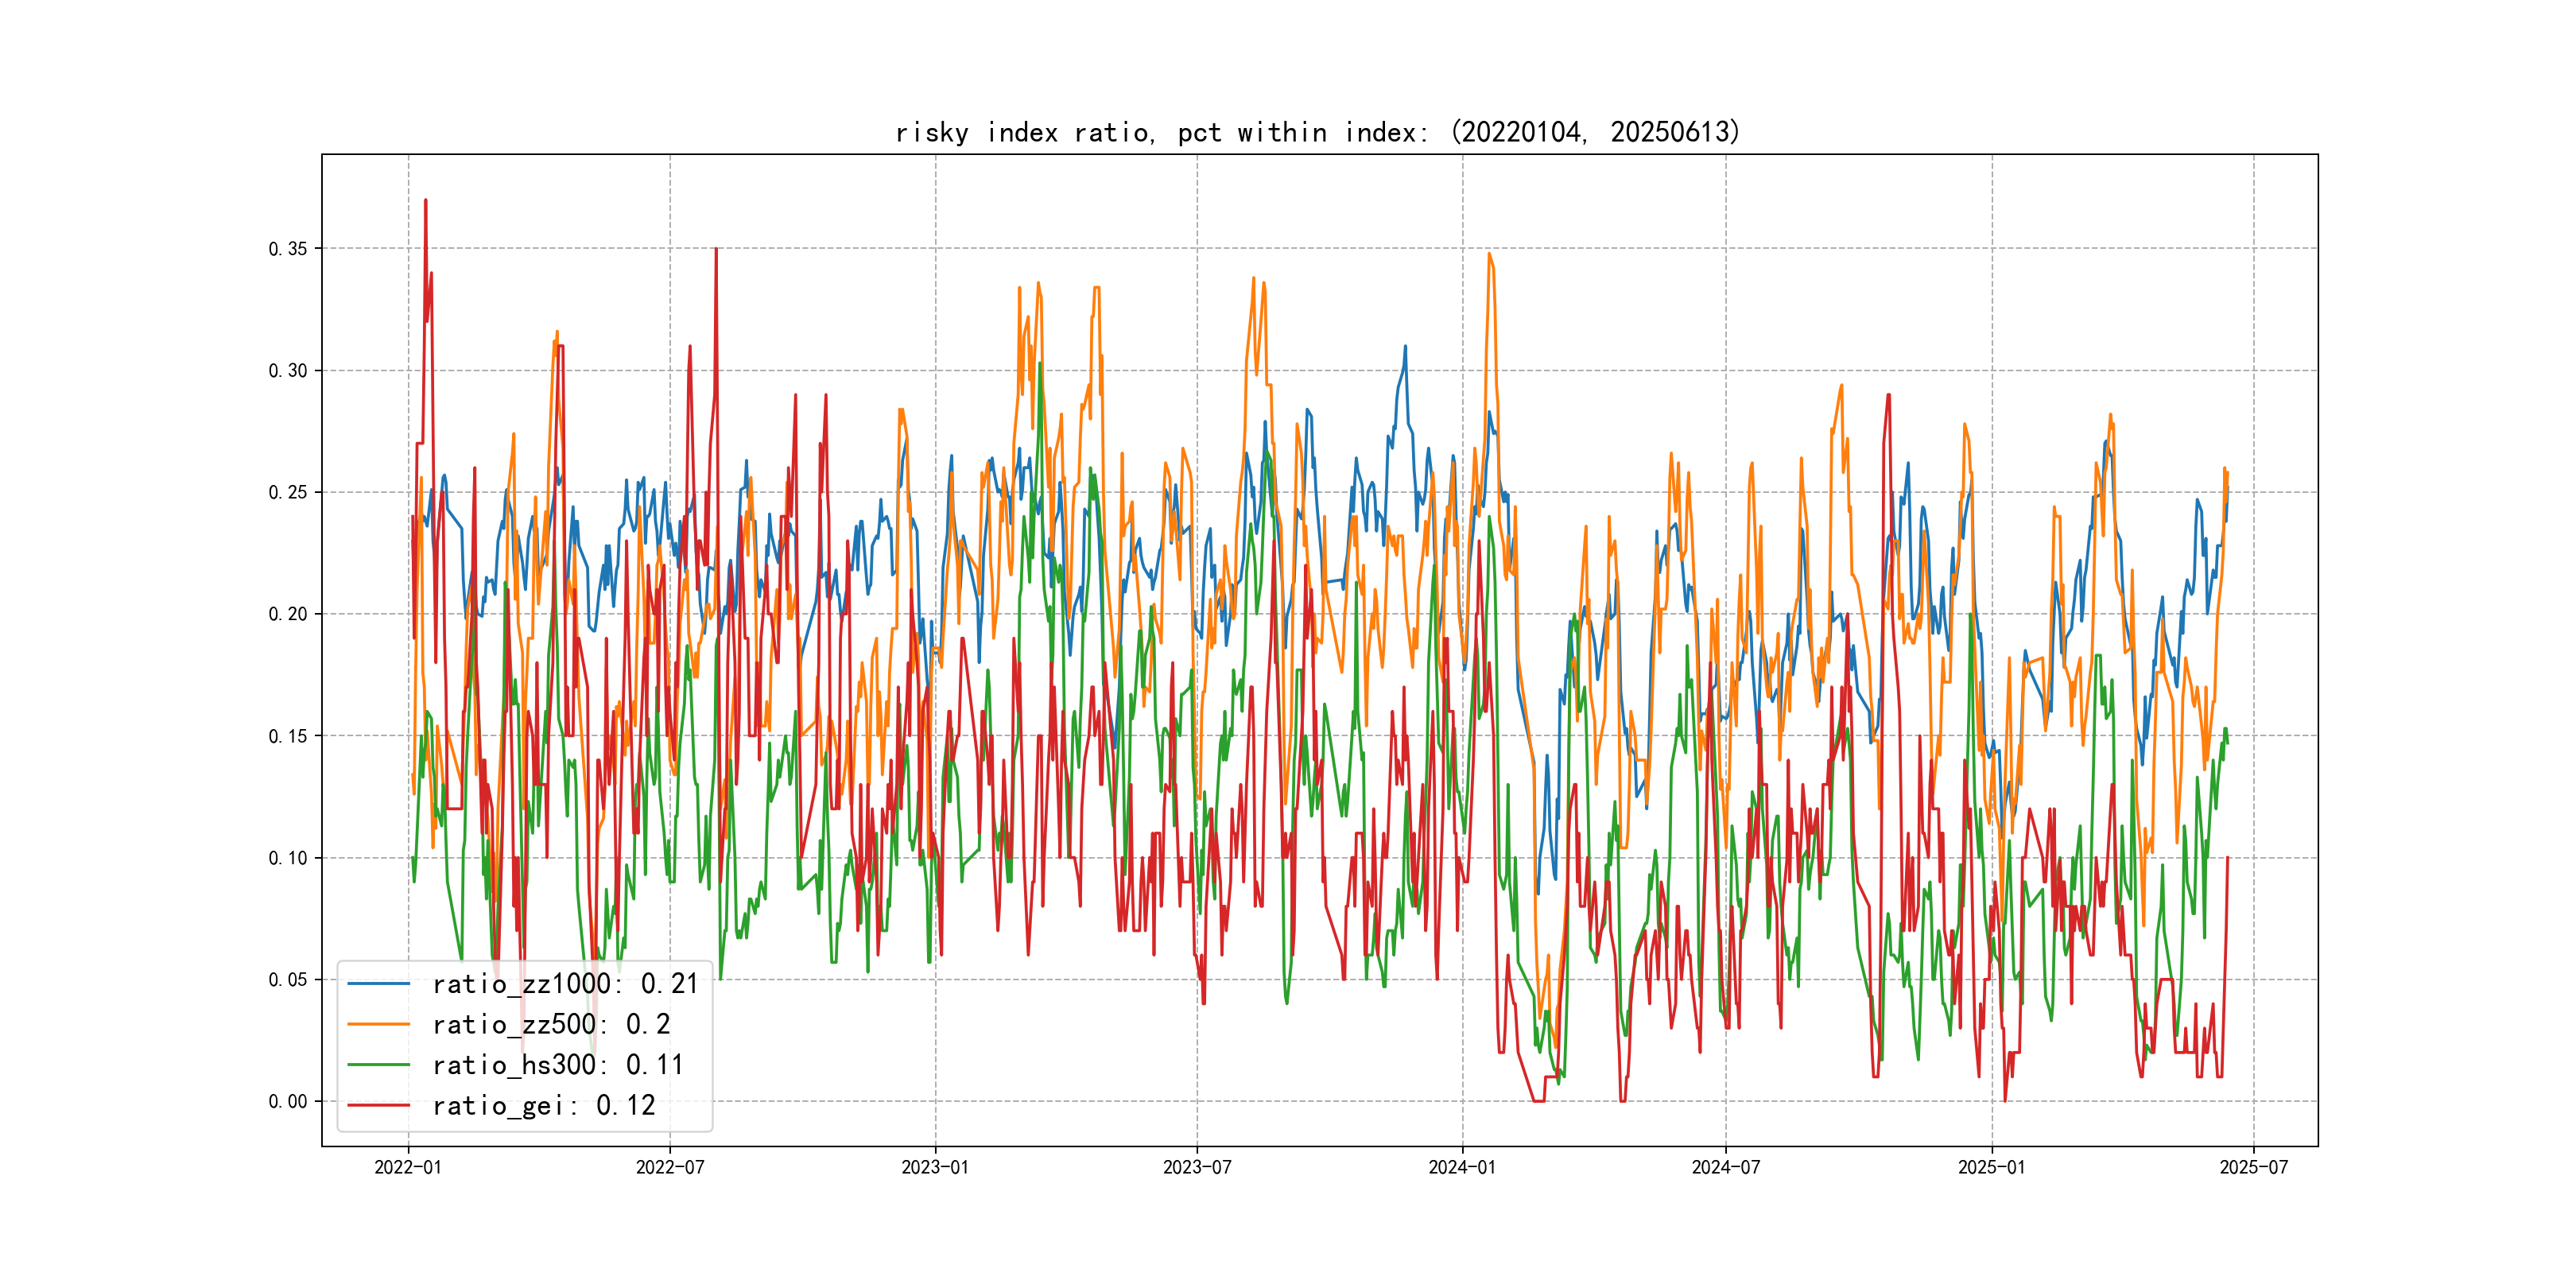Click the 2022-07 x-axis tick label
Screen dimensions: 2576x1288
[670, 1168]
